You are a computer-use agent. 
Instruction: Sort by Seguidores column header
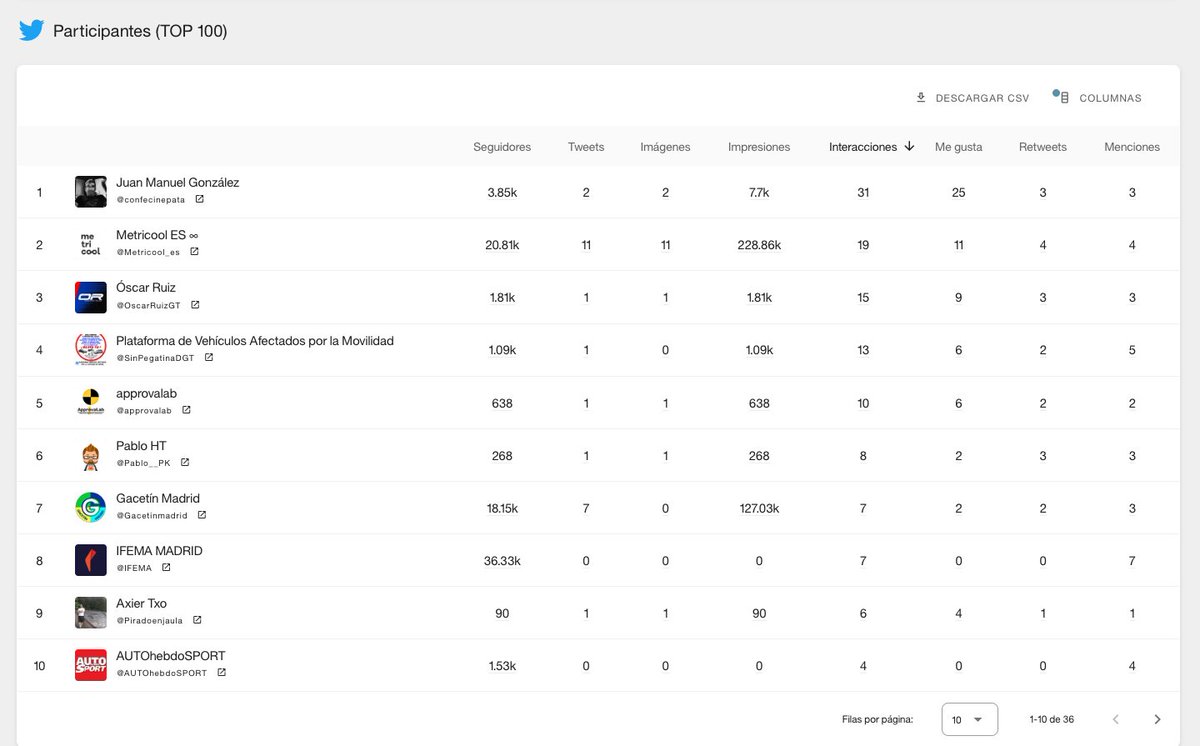pyautogui.click(x=502, y=147)
